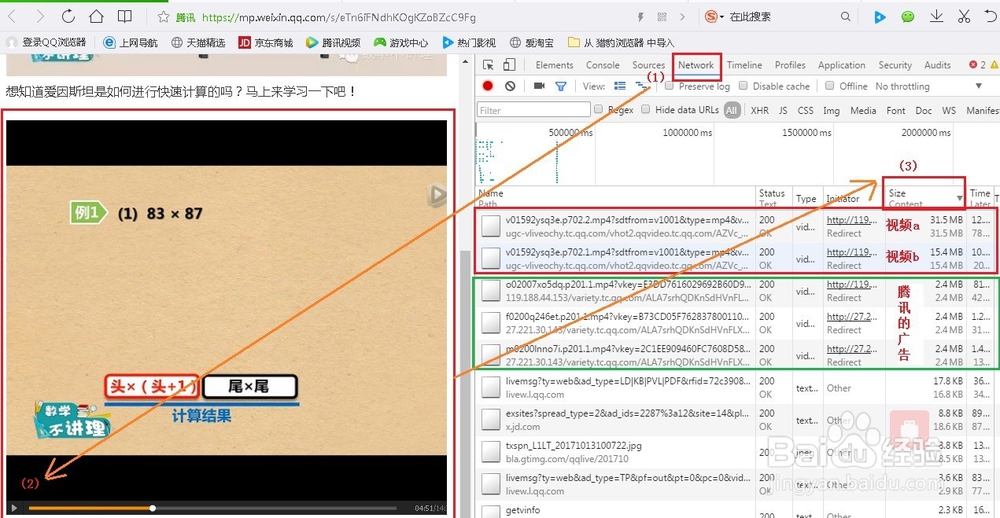Check the Offline checkbox
This screenshot has width=1000, height=518.
coord(830,85)
